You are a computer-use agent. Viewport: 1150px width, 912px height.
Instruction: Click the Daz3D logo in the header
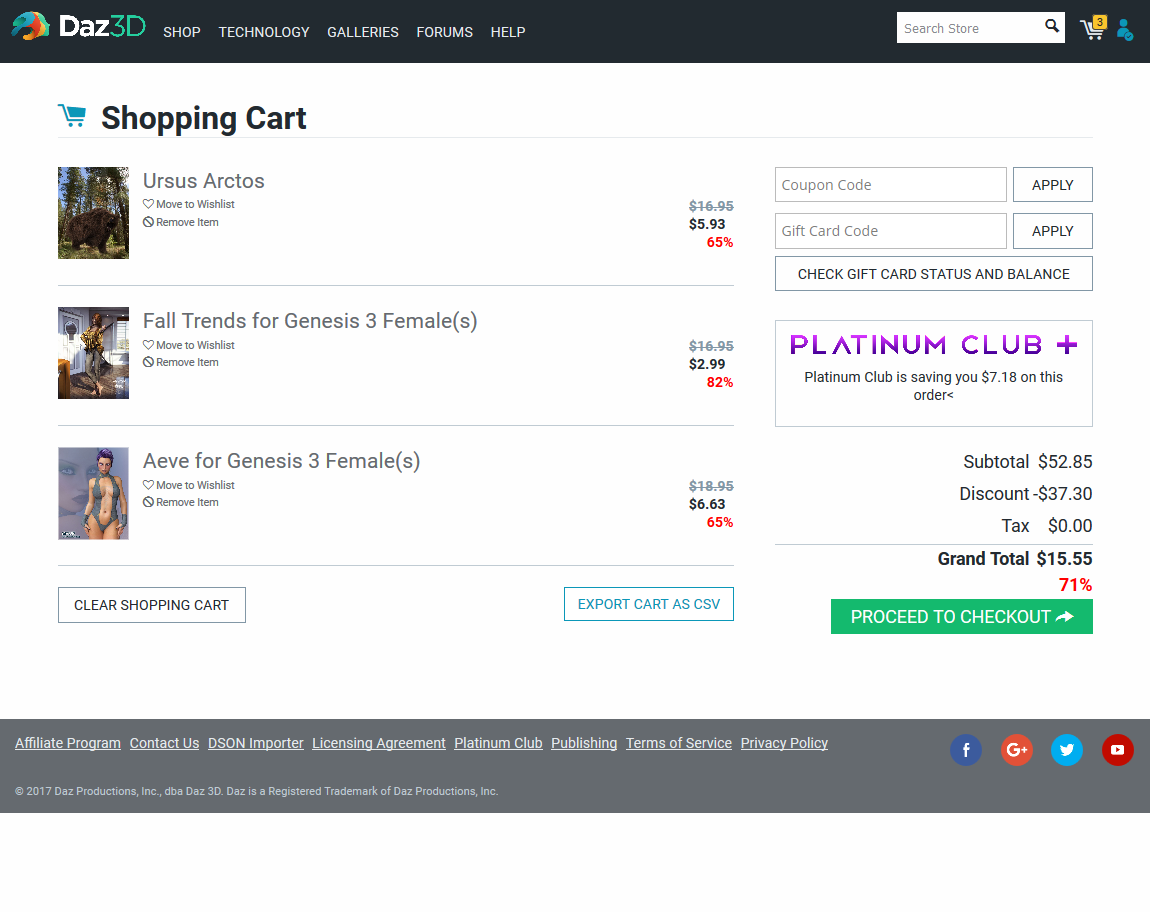78,27
